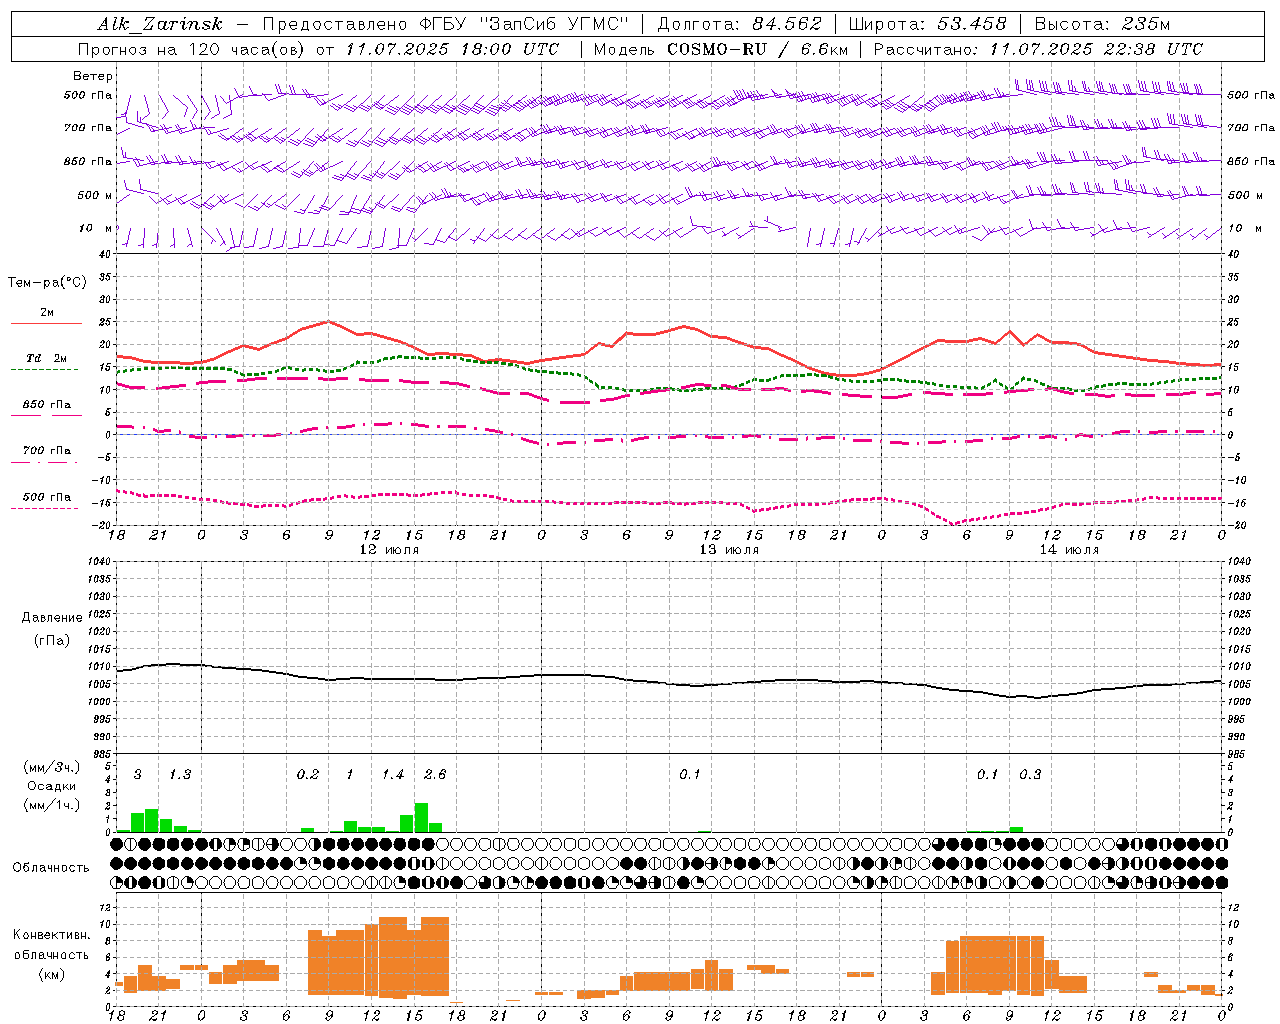This screenshot has height=1024, width=1280.
Task: Click the 2.6 precipitation total value
Action: click(x=435, y=775)
